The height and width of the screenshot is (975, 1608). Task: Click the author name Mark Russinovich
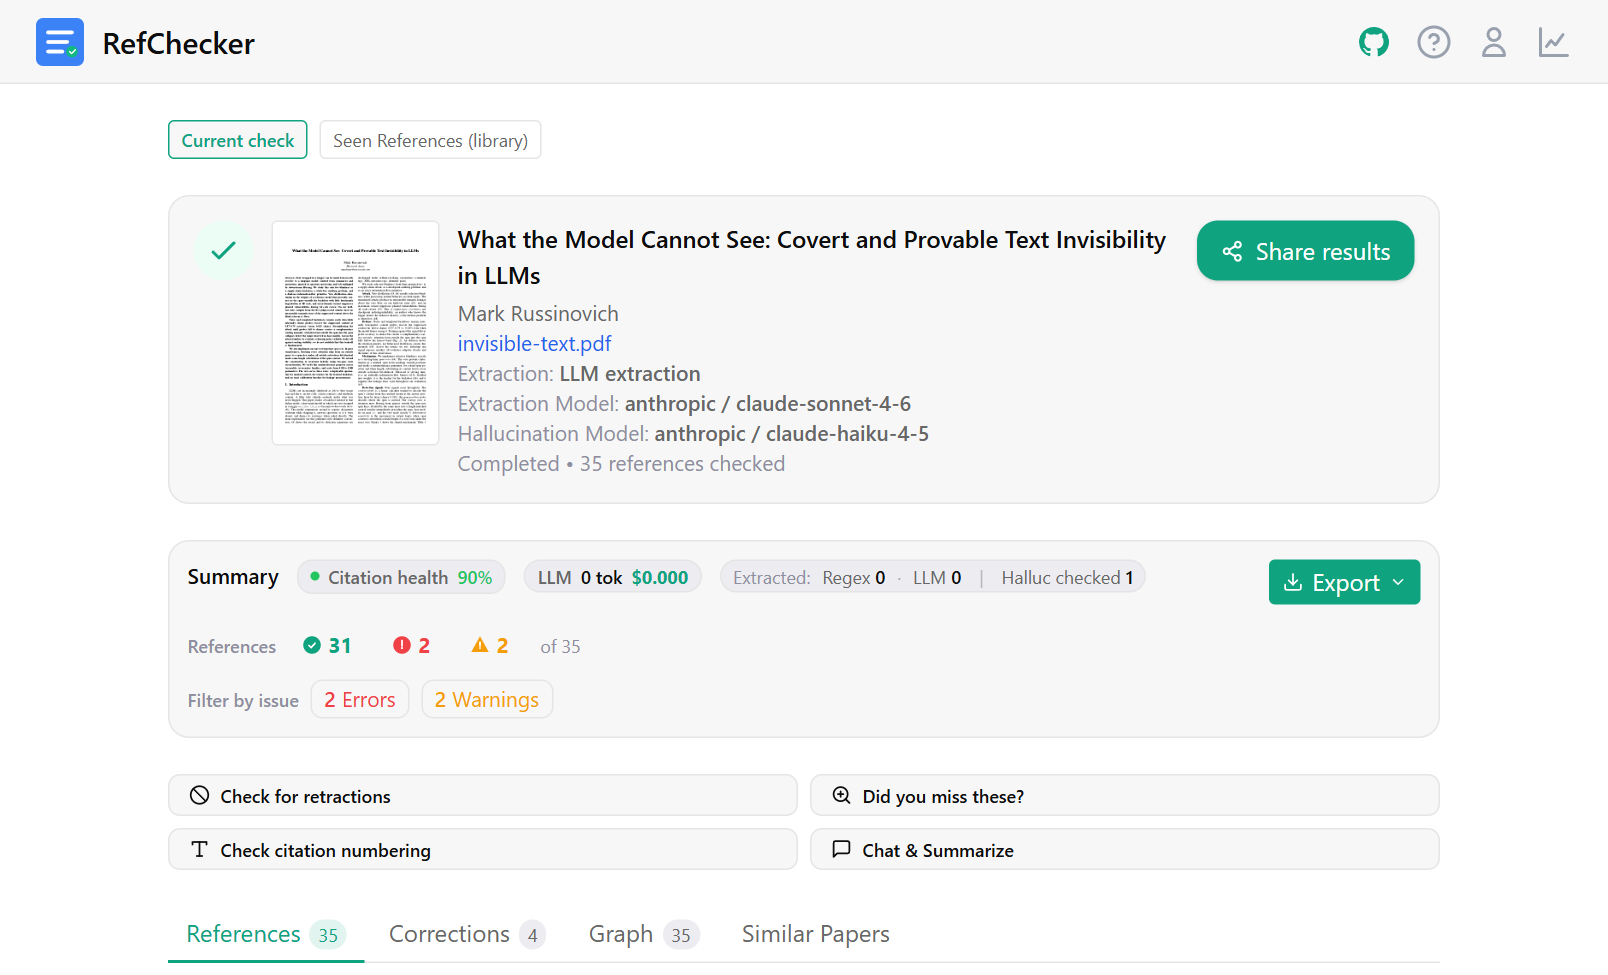[x=538, y=314]
